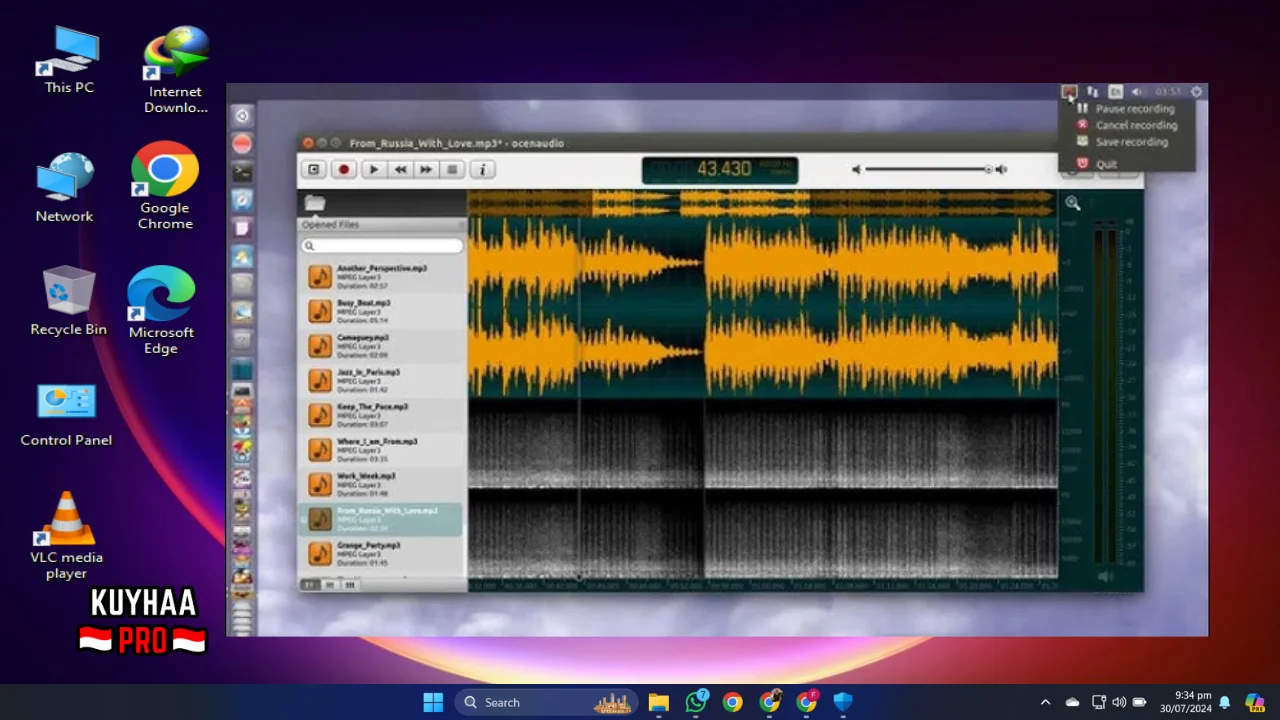Click the music note icon for Keep_The_Pace.mp3

tap(320, 415)
